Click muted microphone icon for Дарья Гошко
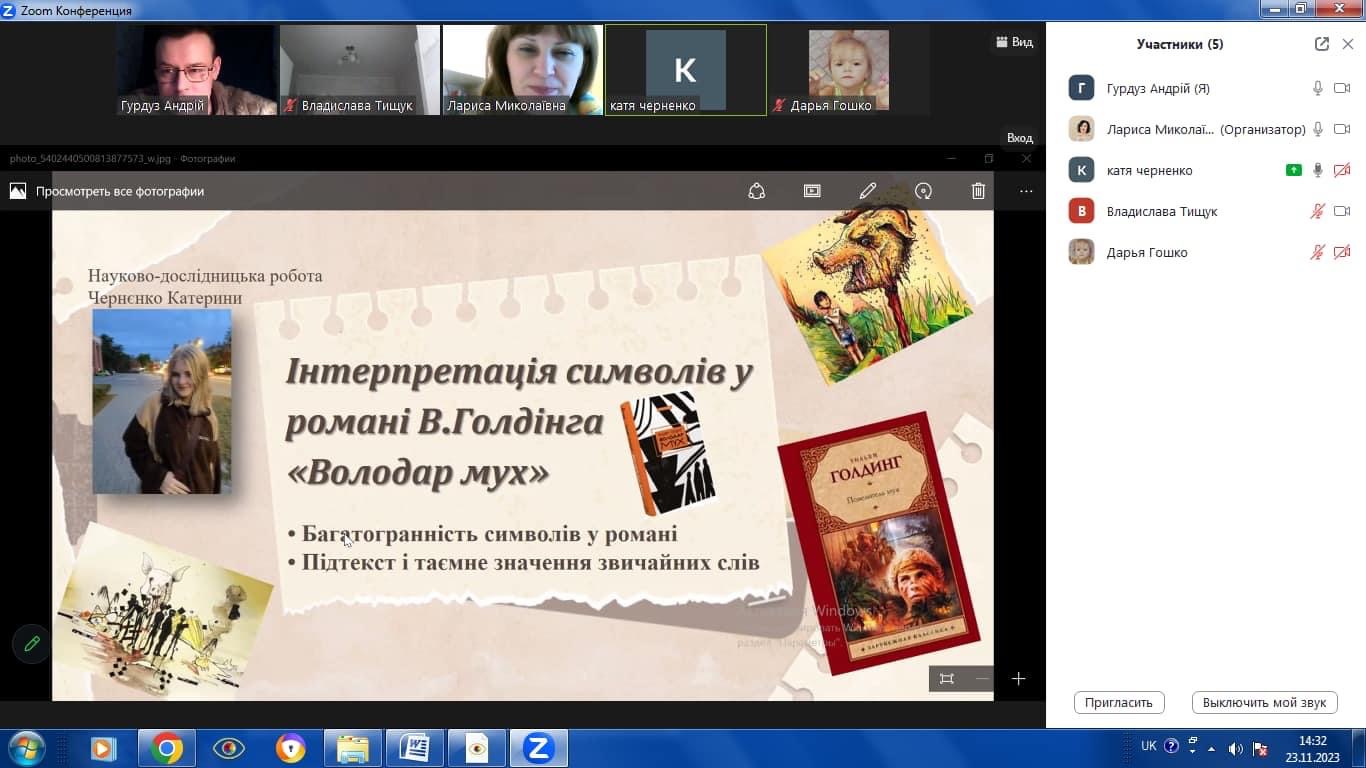 pos(1318,252)
